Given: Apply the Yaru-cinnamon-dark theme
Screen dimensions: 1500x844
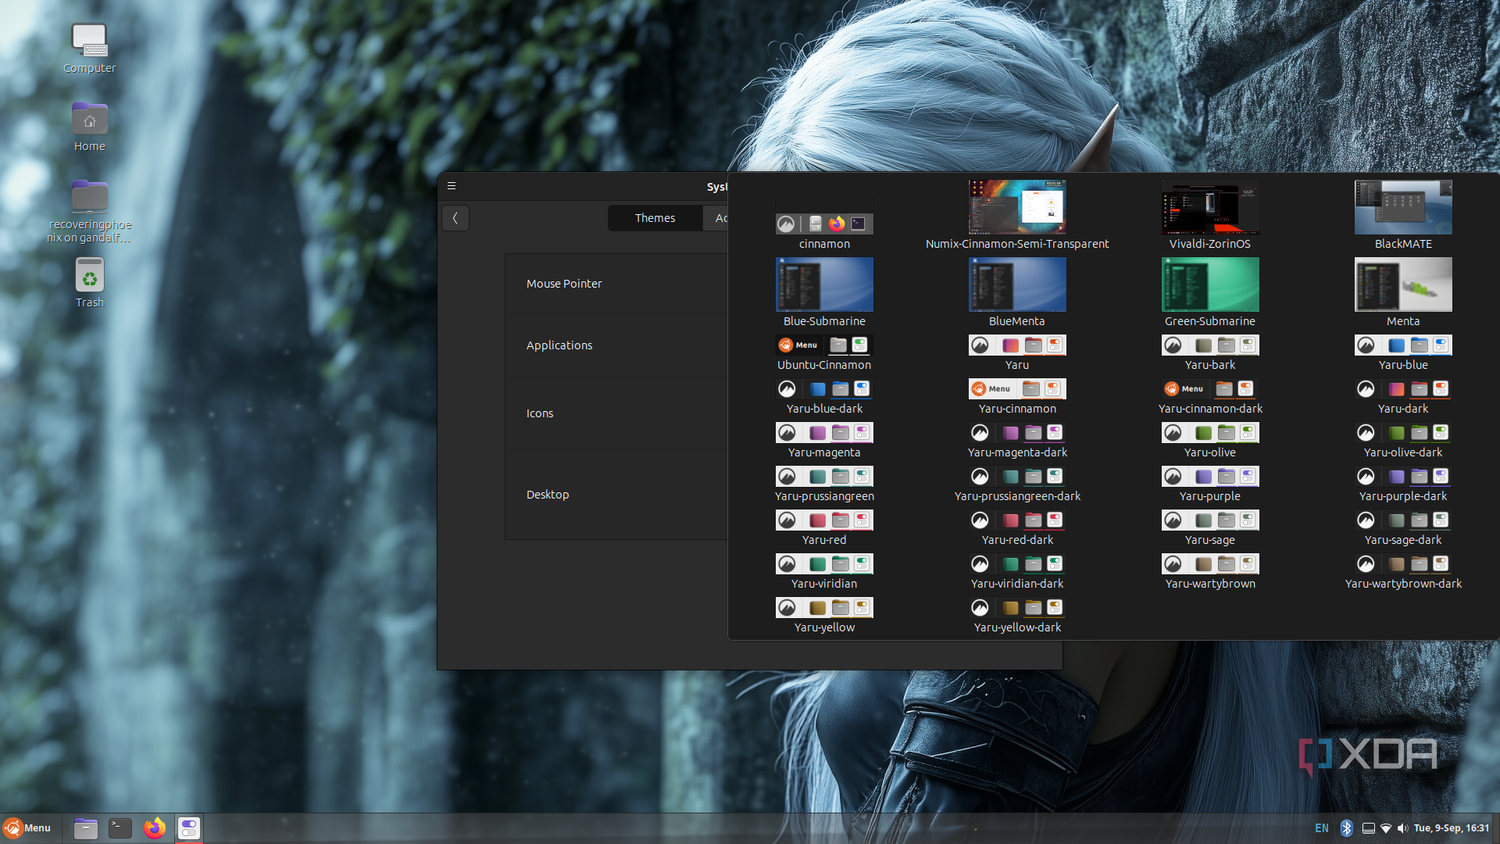Looking at the screenshot, I should click(x=1210, y=397).
